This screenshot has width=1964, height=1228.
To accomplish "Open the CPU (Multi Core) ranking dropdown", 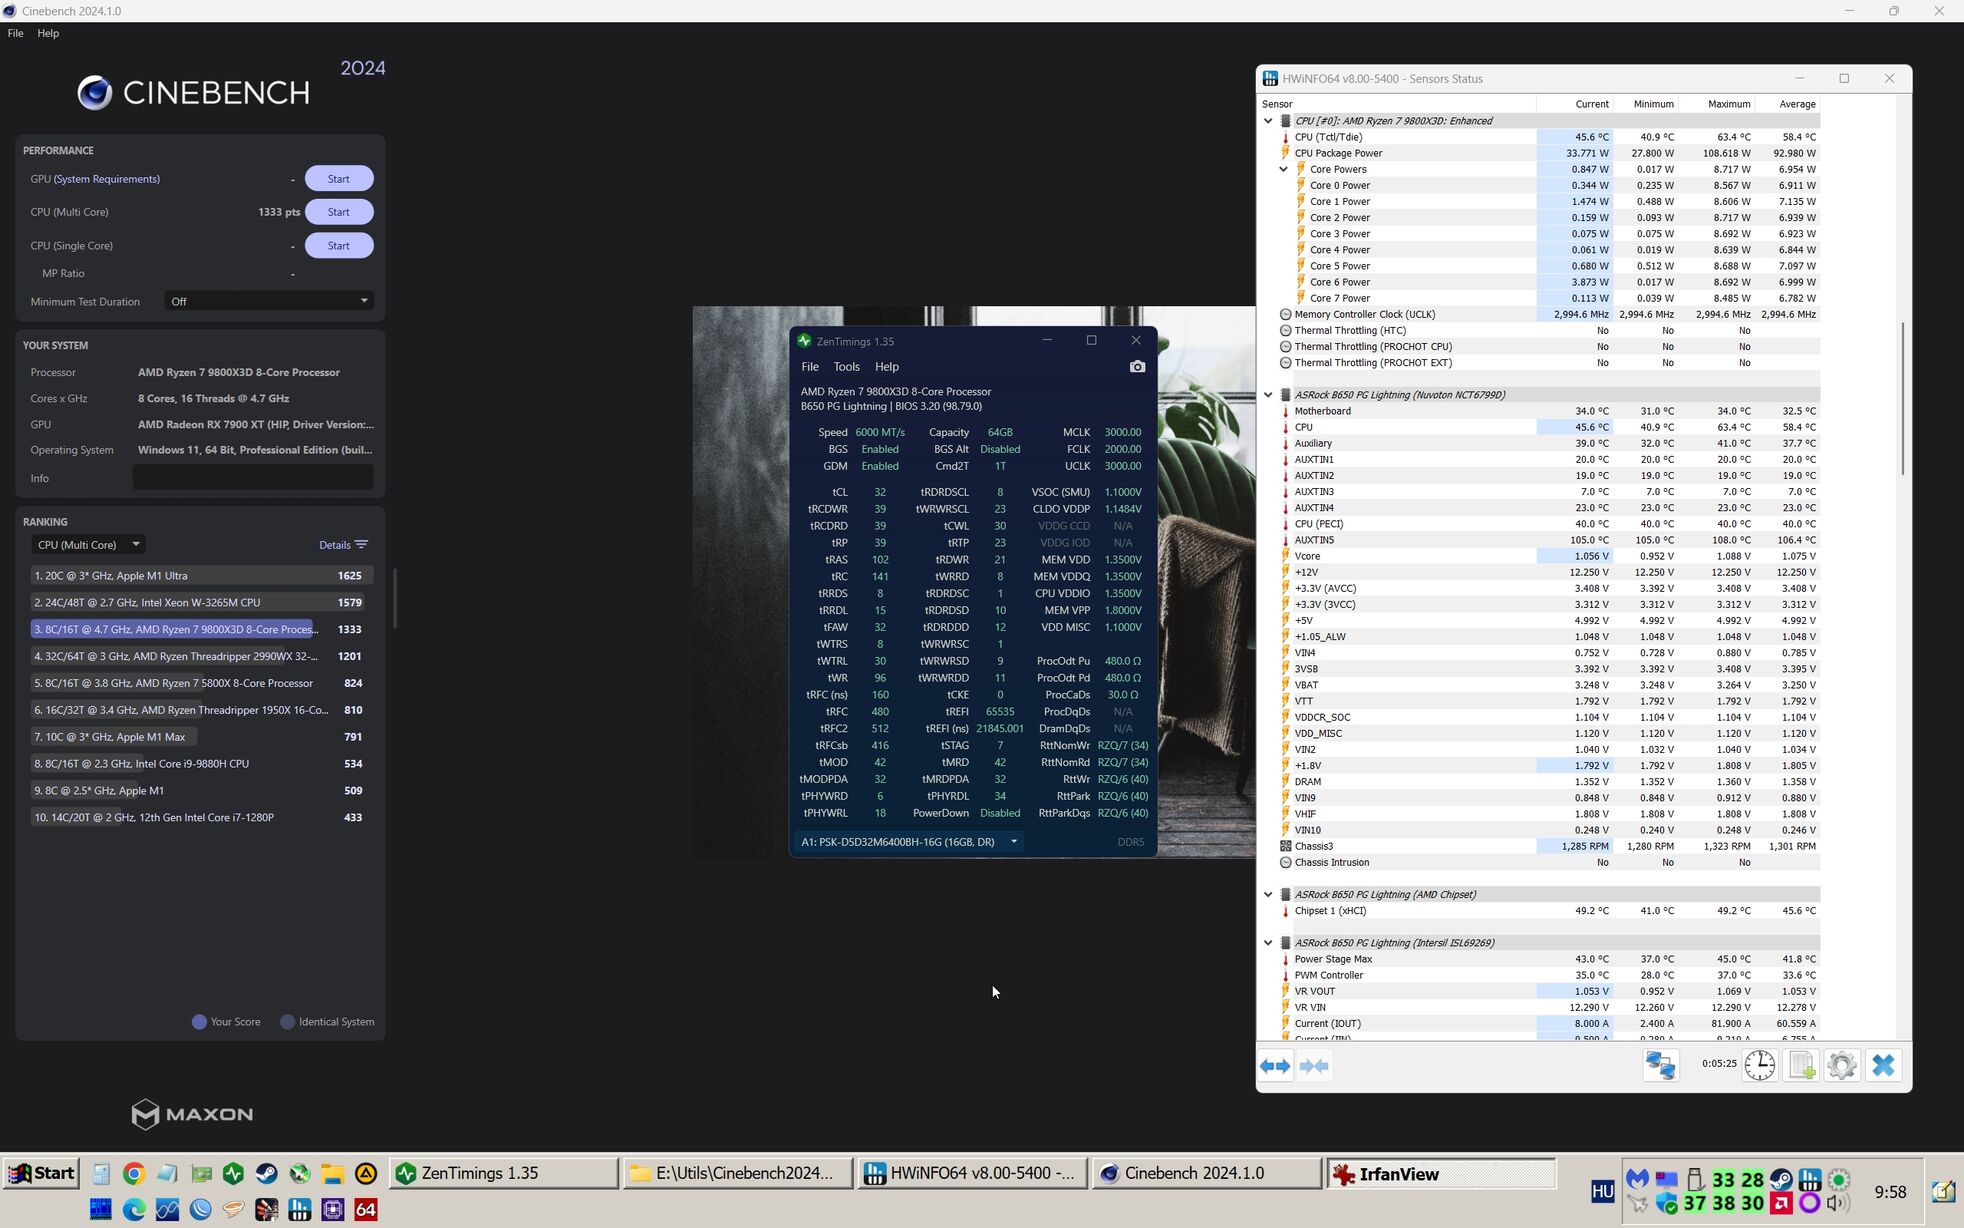I will point(88,545).
